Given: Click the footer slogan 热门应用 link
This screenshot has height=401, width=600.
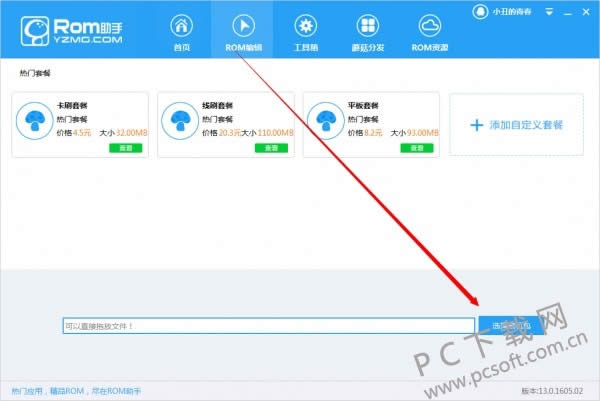Looking at the screenshot, I should pos(76,391).
